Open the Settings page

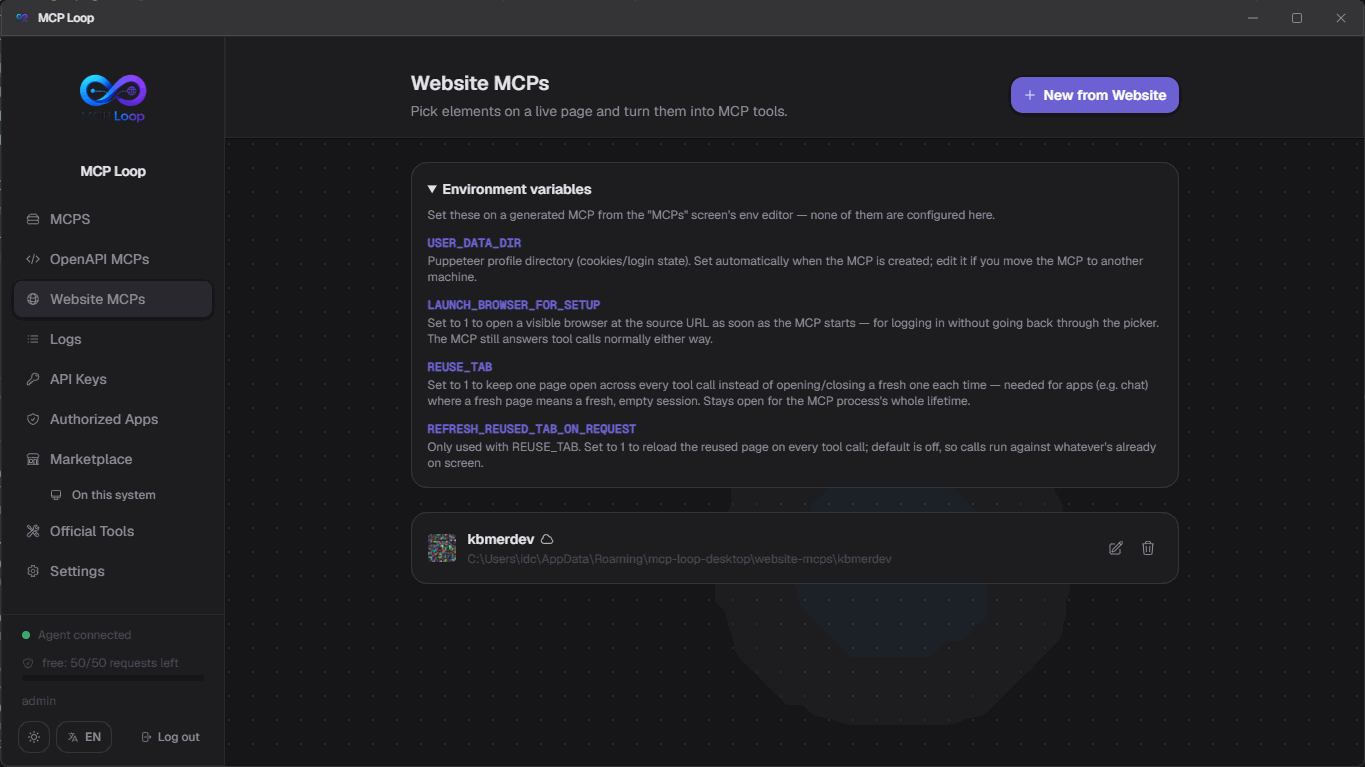pyautogui.click(x=113, y=571)
